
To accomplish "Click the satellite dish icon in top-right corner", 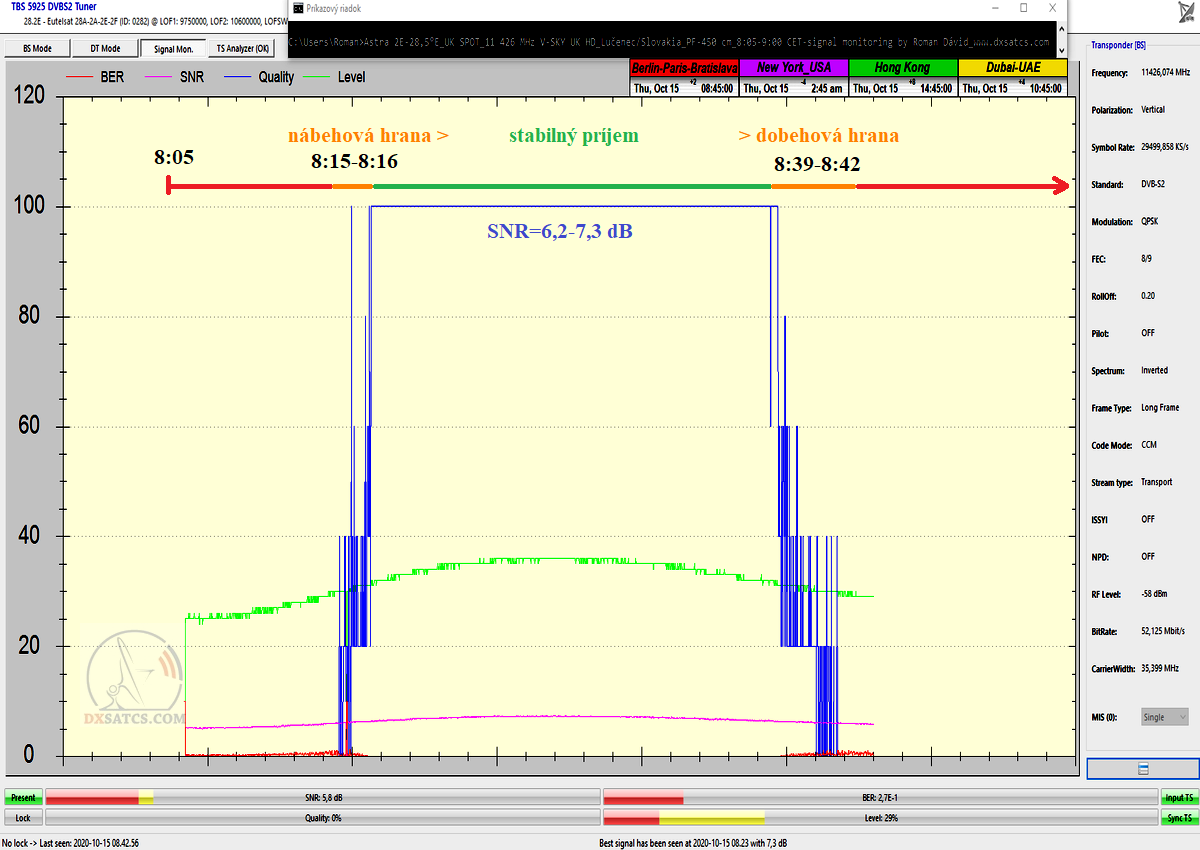I will tap(1183, 12).
